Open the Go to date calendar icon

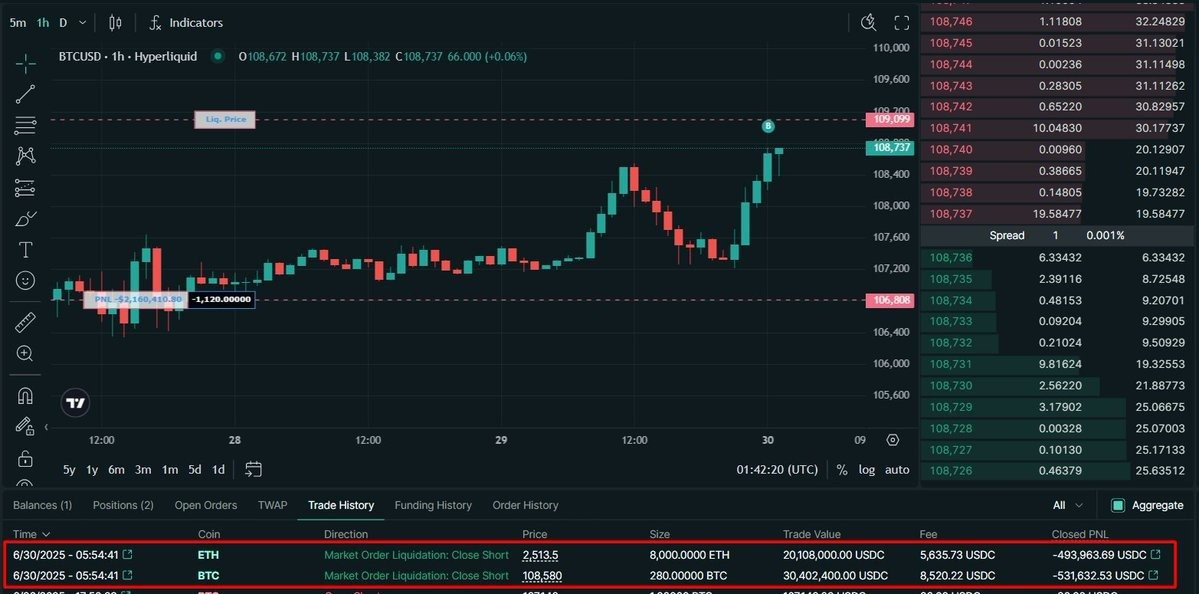[253, 469]
